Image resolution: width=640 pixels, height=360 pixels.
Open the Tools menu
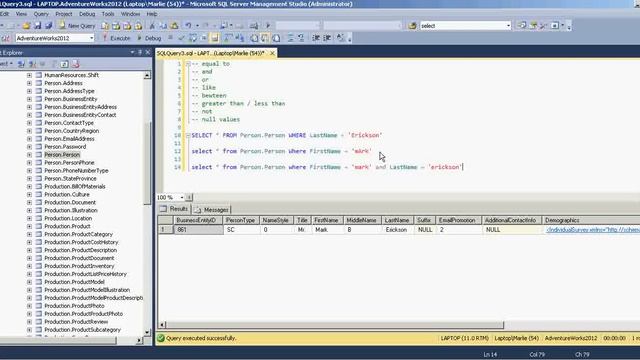click(x=108, y=14)
